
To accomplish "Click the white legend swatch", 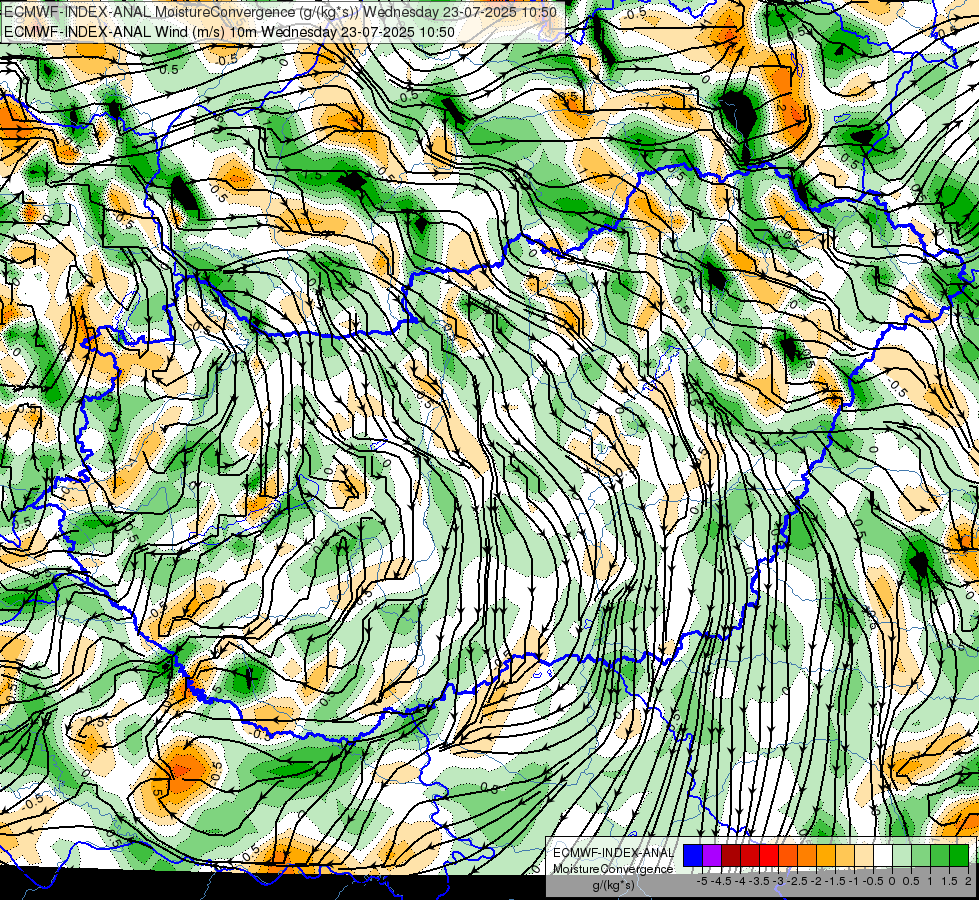I will 883,855.
